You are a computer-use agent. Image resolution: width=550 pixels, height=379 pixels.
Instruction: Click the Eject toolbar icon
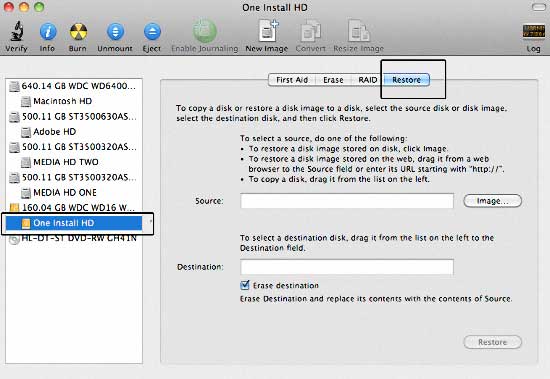[x=152, y=32]
